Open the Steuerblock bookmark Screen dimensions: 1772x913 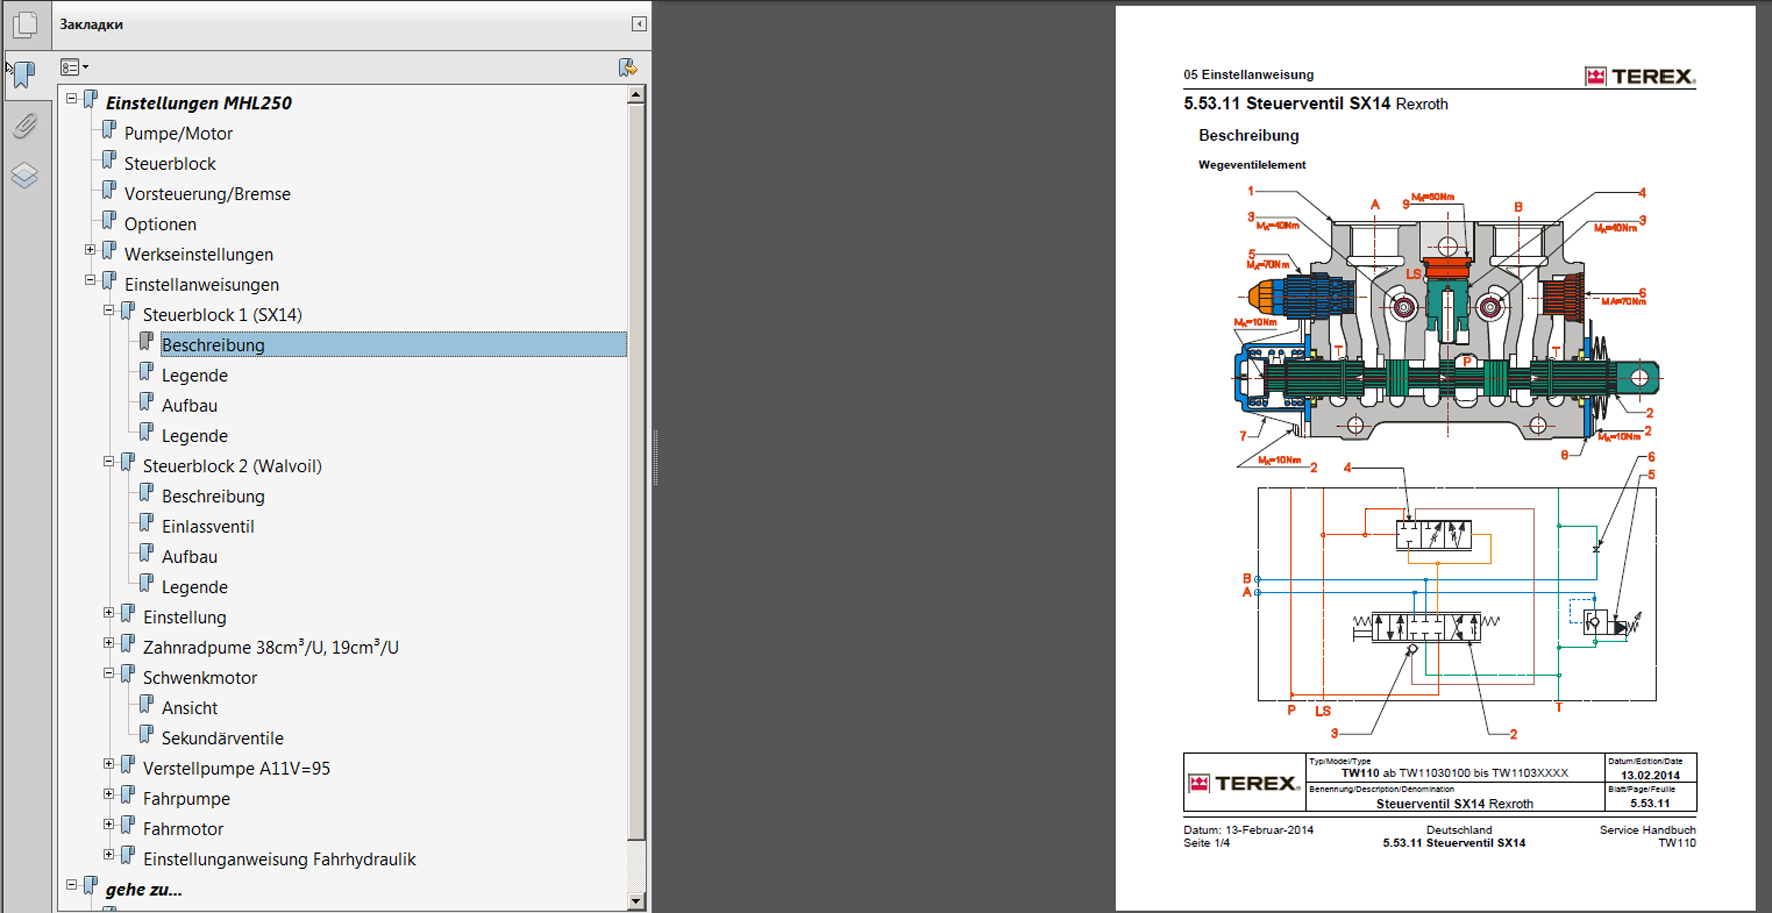tap(170, 163)
